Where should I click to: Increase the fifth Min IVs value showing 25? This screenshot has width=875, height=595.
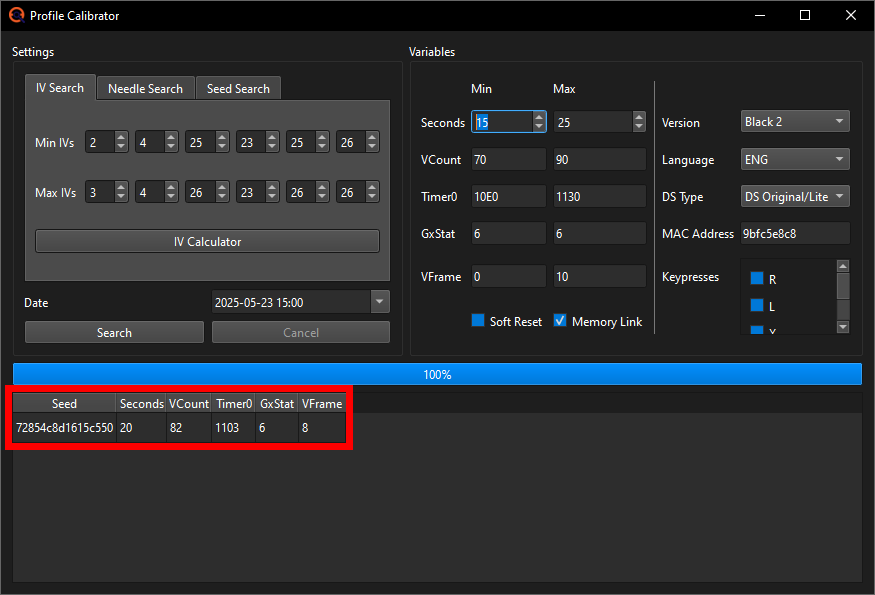click(x=322, y=137)
